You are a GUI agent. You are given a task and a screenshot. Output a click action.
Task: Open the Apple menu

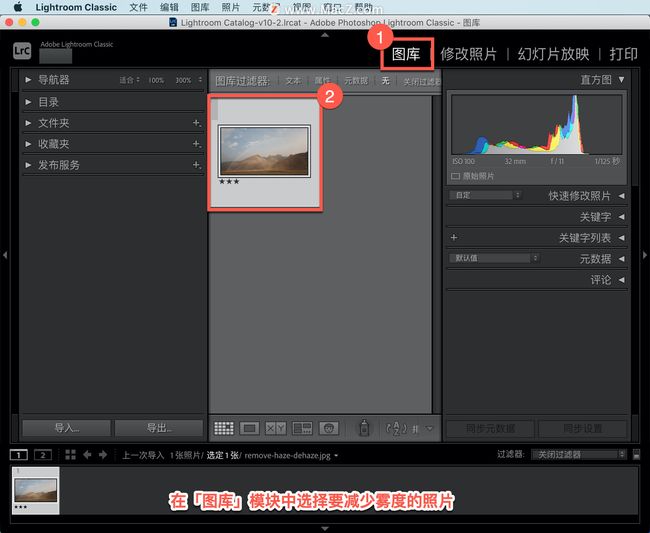[18, 7]
